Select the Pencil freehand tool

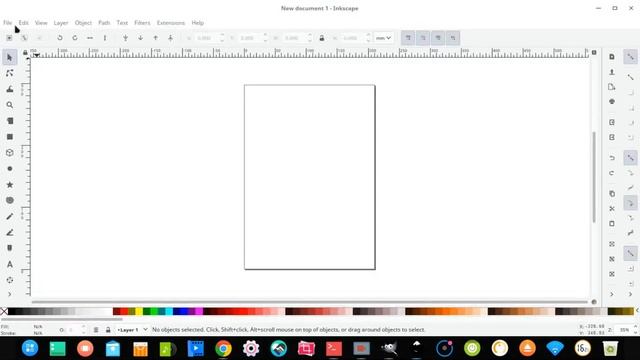coord(10,216)
